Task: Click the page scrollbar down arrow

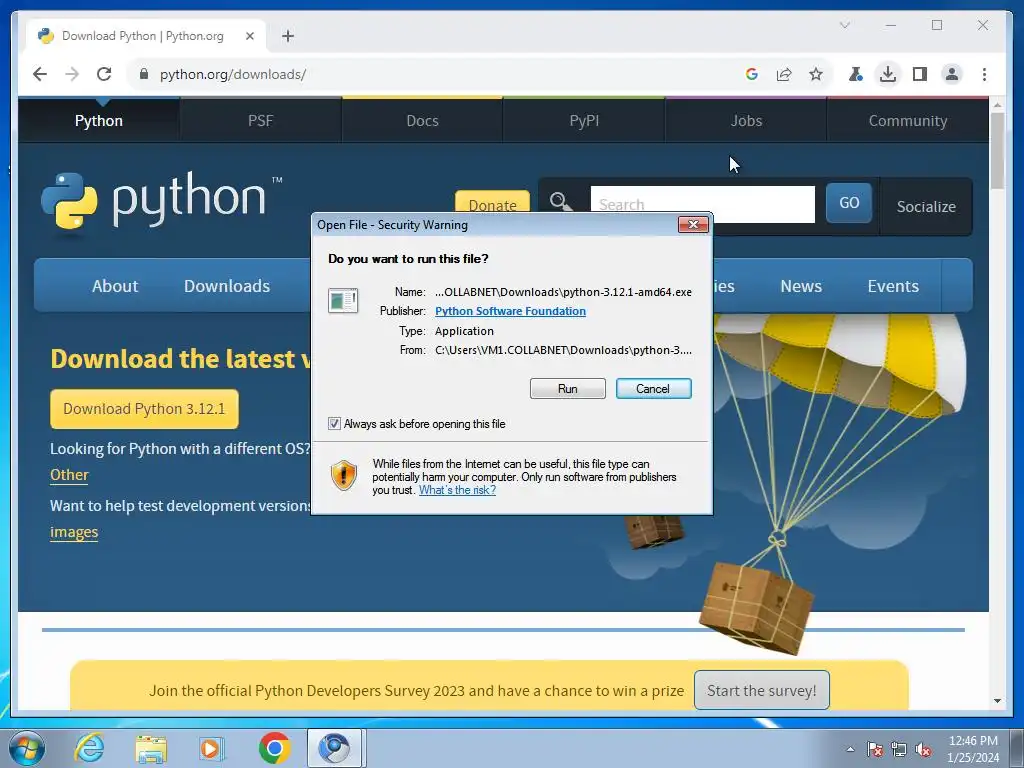Action: 997,701
